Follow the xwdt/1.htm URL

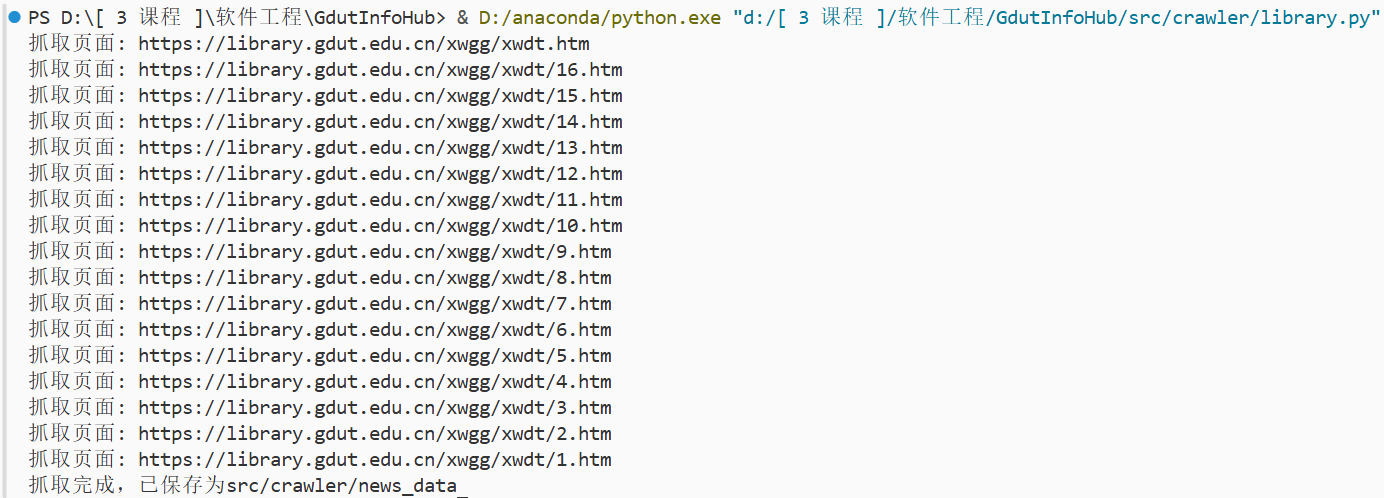pyautogui.click(x=374, y=460)
